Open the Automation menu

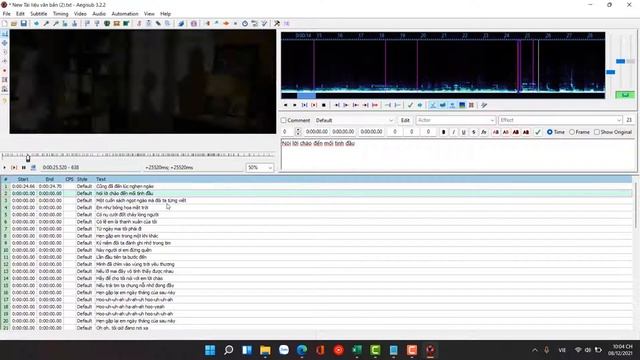pos(125,14)
